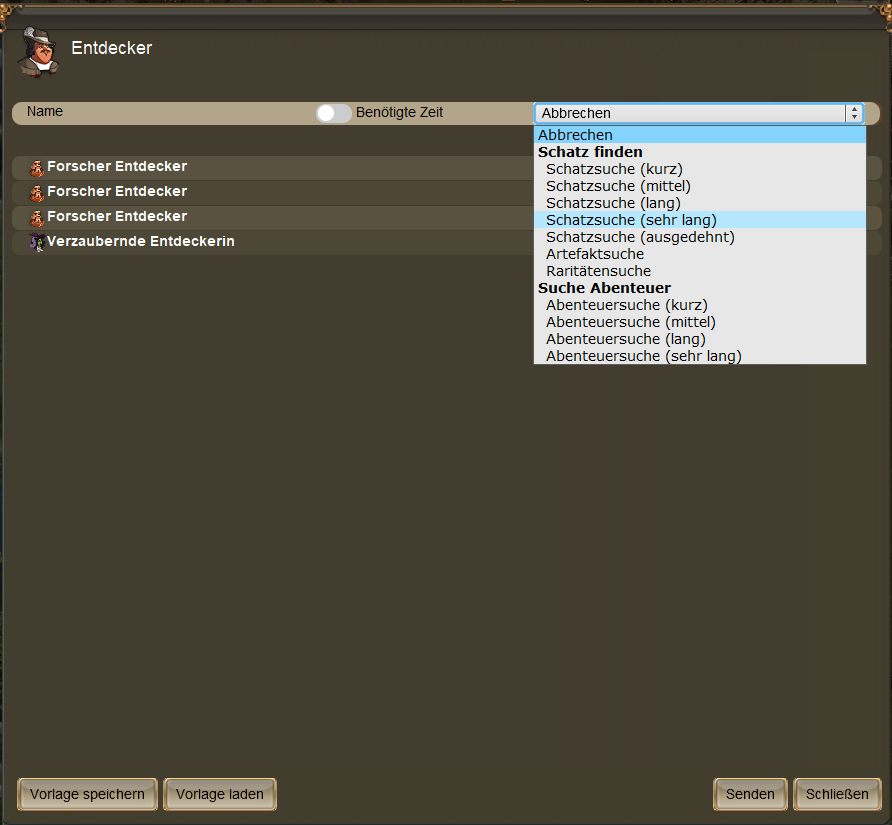
Task: Click the Name column header
Action: 45,112
